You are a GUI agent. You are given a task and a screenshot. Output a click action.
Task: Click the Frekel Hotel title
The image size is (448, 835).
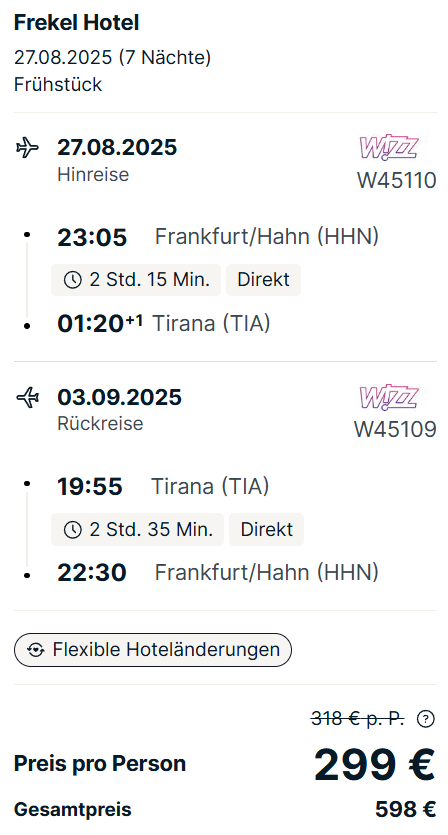(76, 23)
